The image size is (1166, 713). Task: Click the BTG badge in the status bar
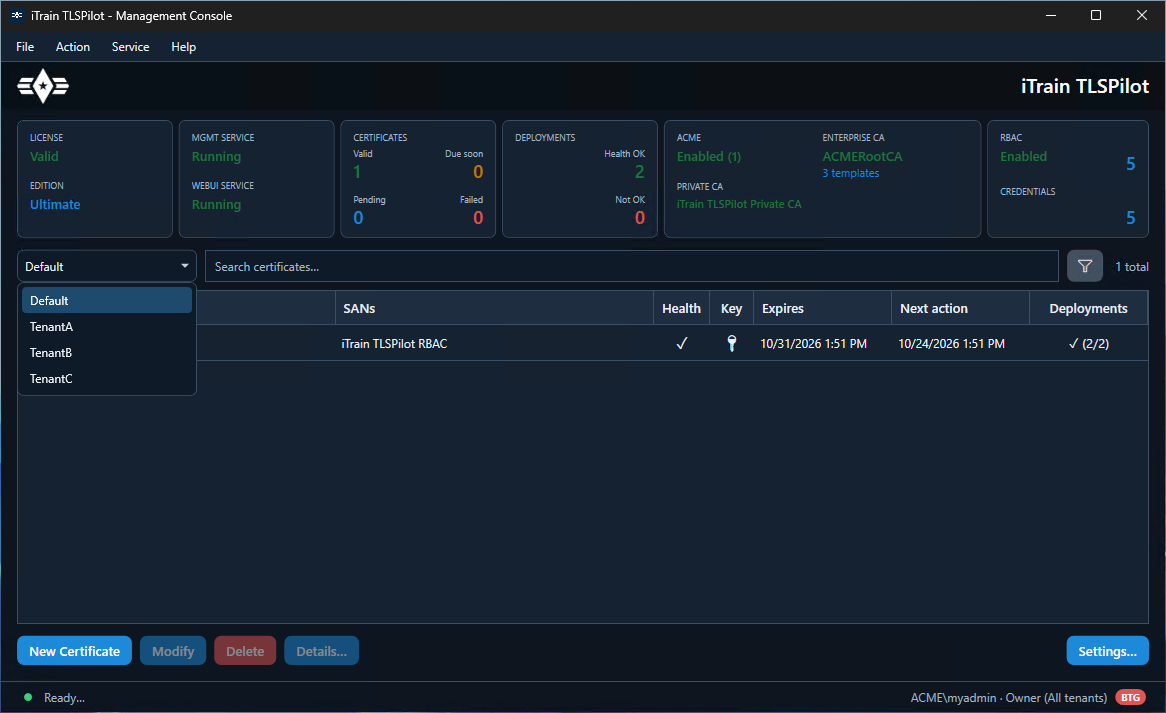pos(1130,697)
